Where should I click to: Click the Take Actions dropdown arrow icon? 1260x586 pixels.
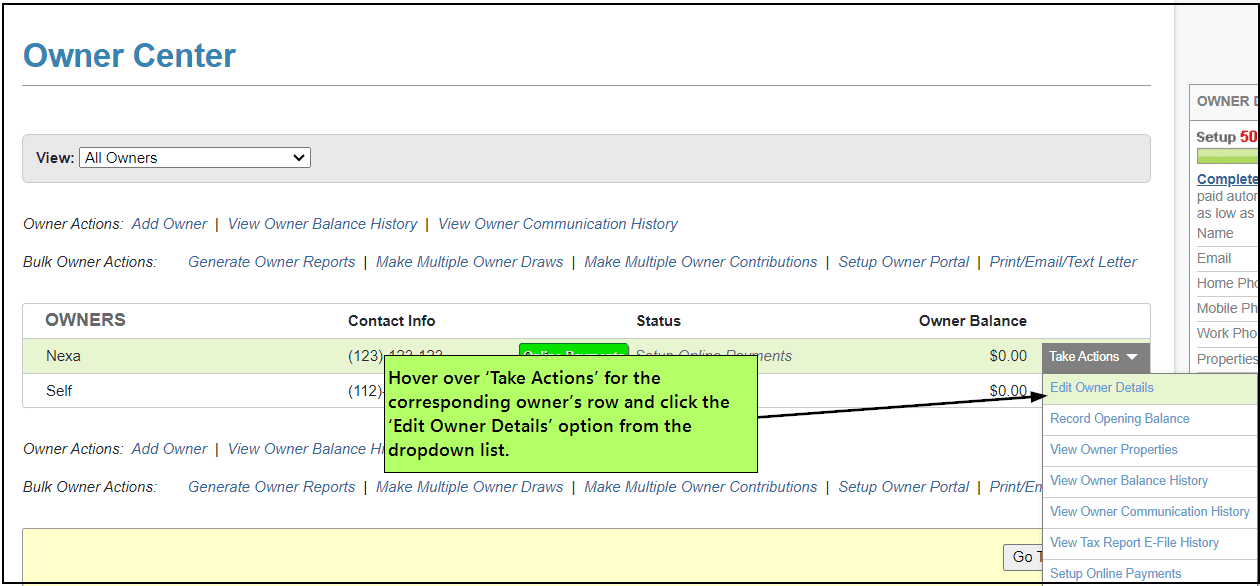tap(1131, 357)
